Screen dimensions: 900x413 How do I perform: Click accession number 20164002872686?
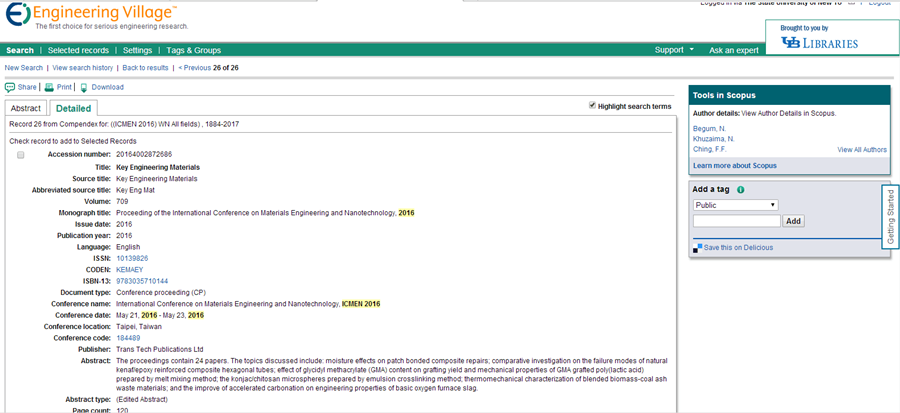pos(144,154)
